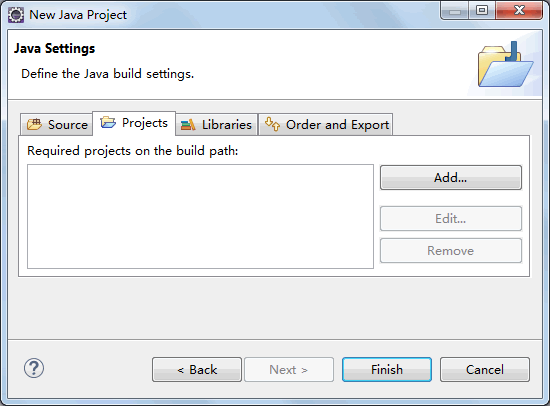
Task: Click the package icon on the Source tab
Action: (34, 124)
